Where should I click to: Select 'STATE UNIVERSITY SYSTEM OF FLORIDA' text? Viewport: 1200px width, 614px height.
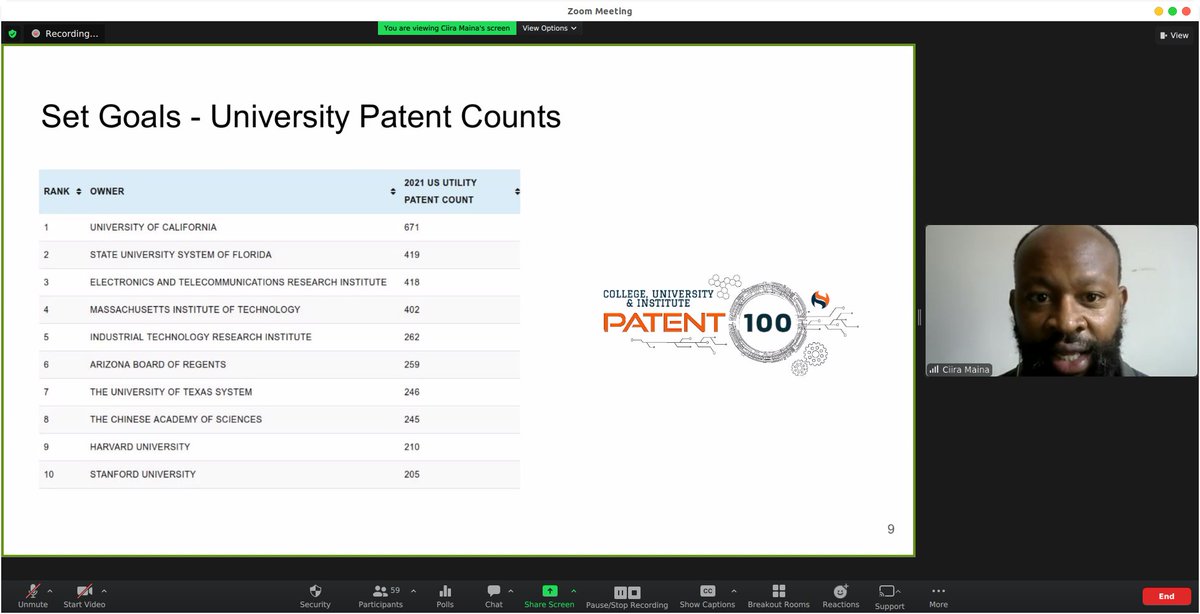click(181, 255)
